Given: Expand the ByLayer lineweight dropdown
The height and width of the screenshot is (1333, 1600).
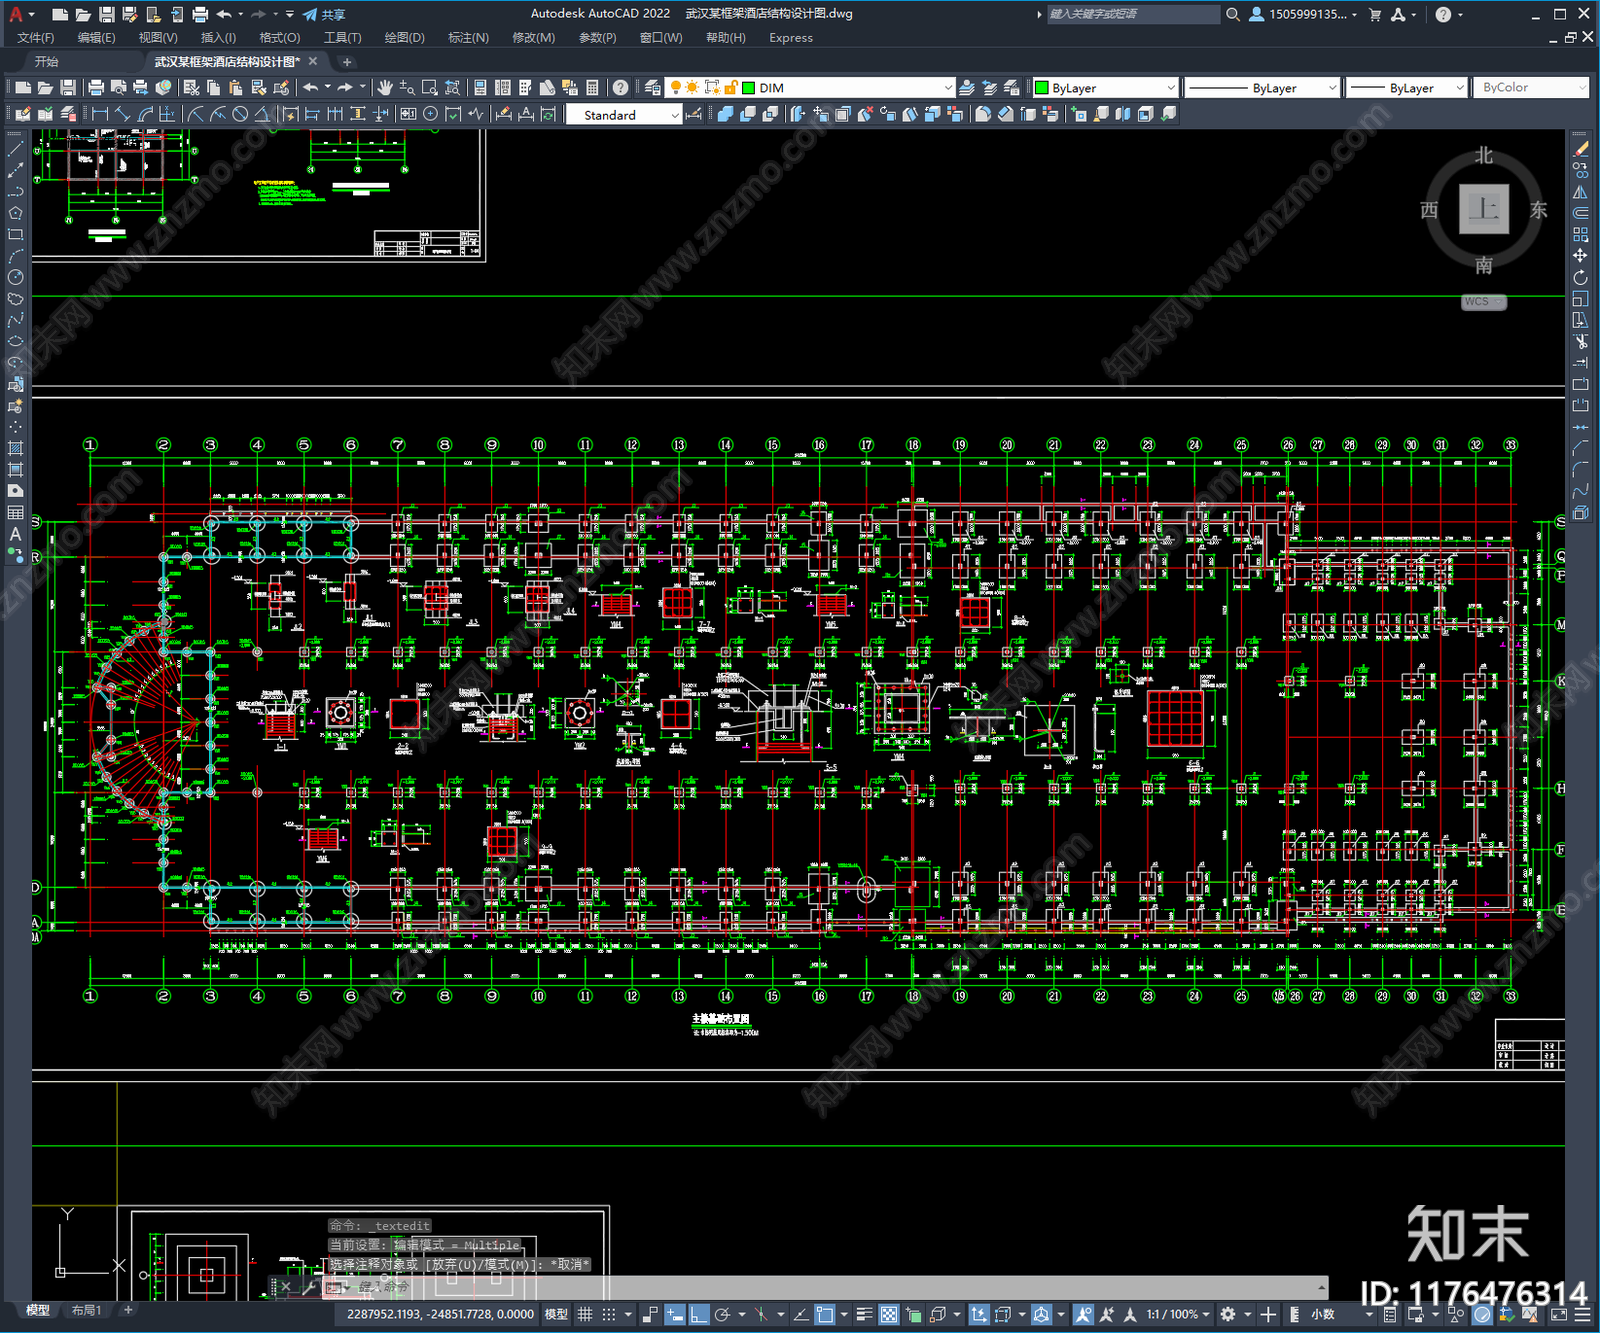Looking at the screenshot, I should point(1459,88).
